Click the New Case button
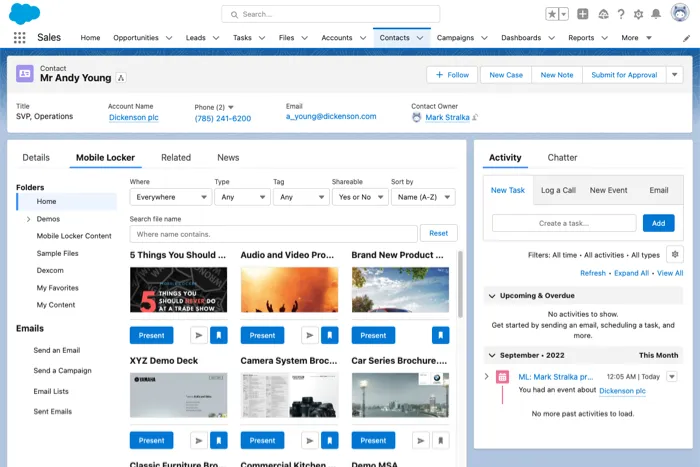Screen dimensions: 700x467 coord(506,75)
